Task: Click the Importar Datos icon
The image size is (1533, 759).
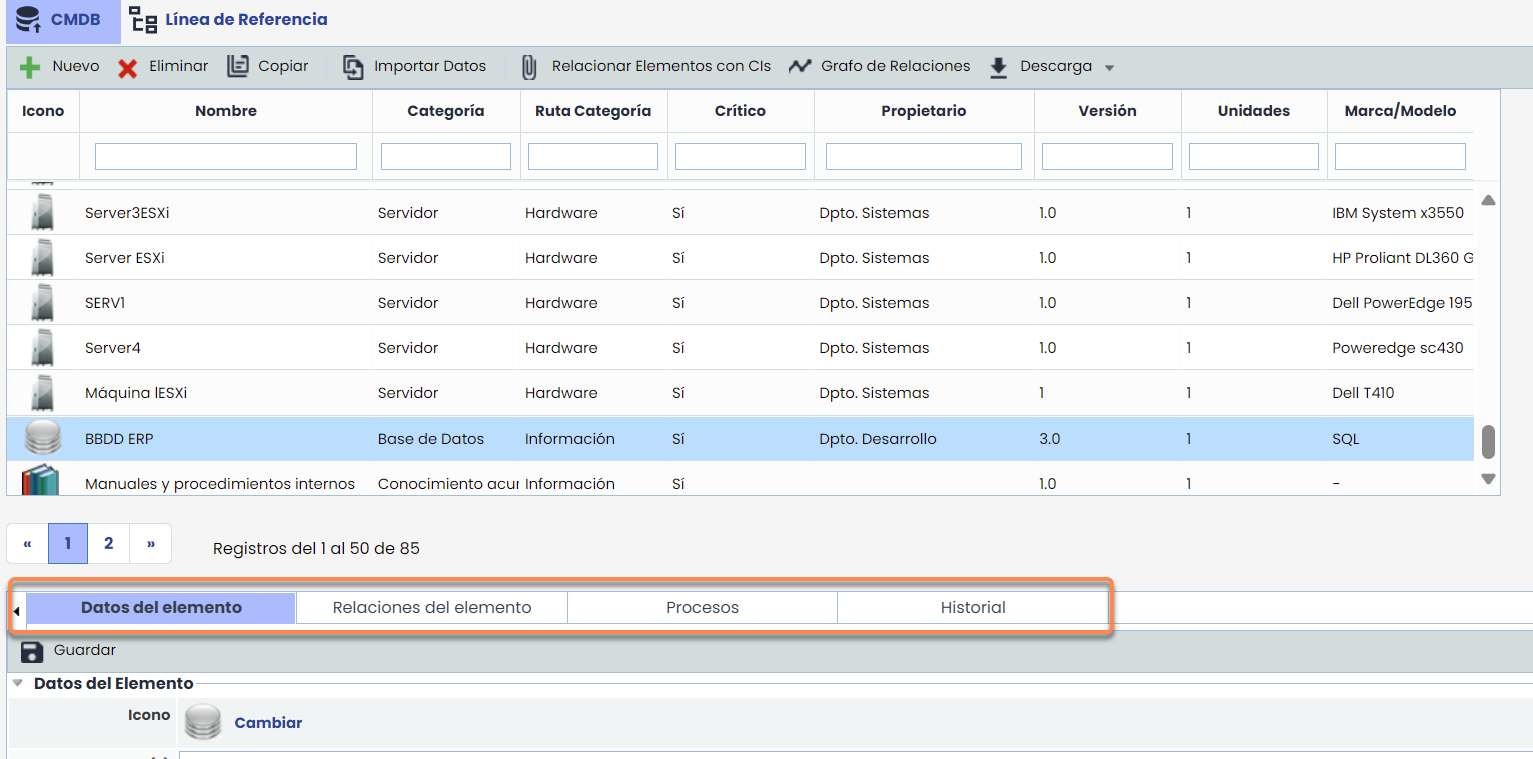Action: point(354,67)
